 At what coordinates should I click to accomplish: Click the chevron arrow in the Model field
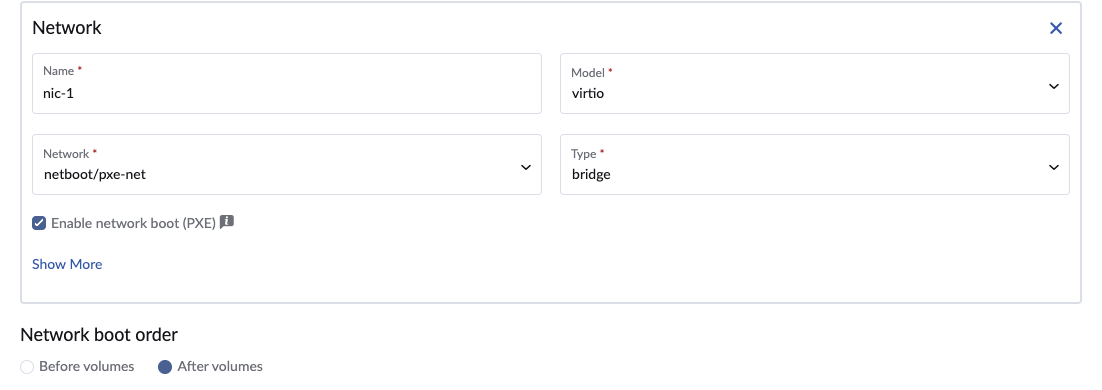1054,86
